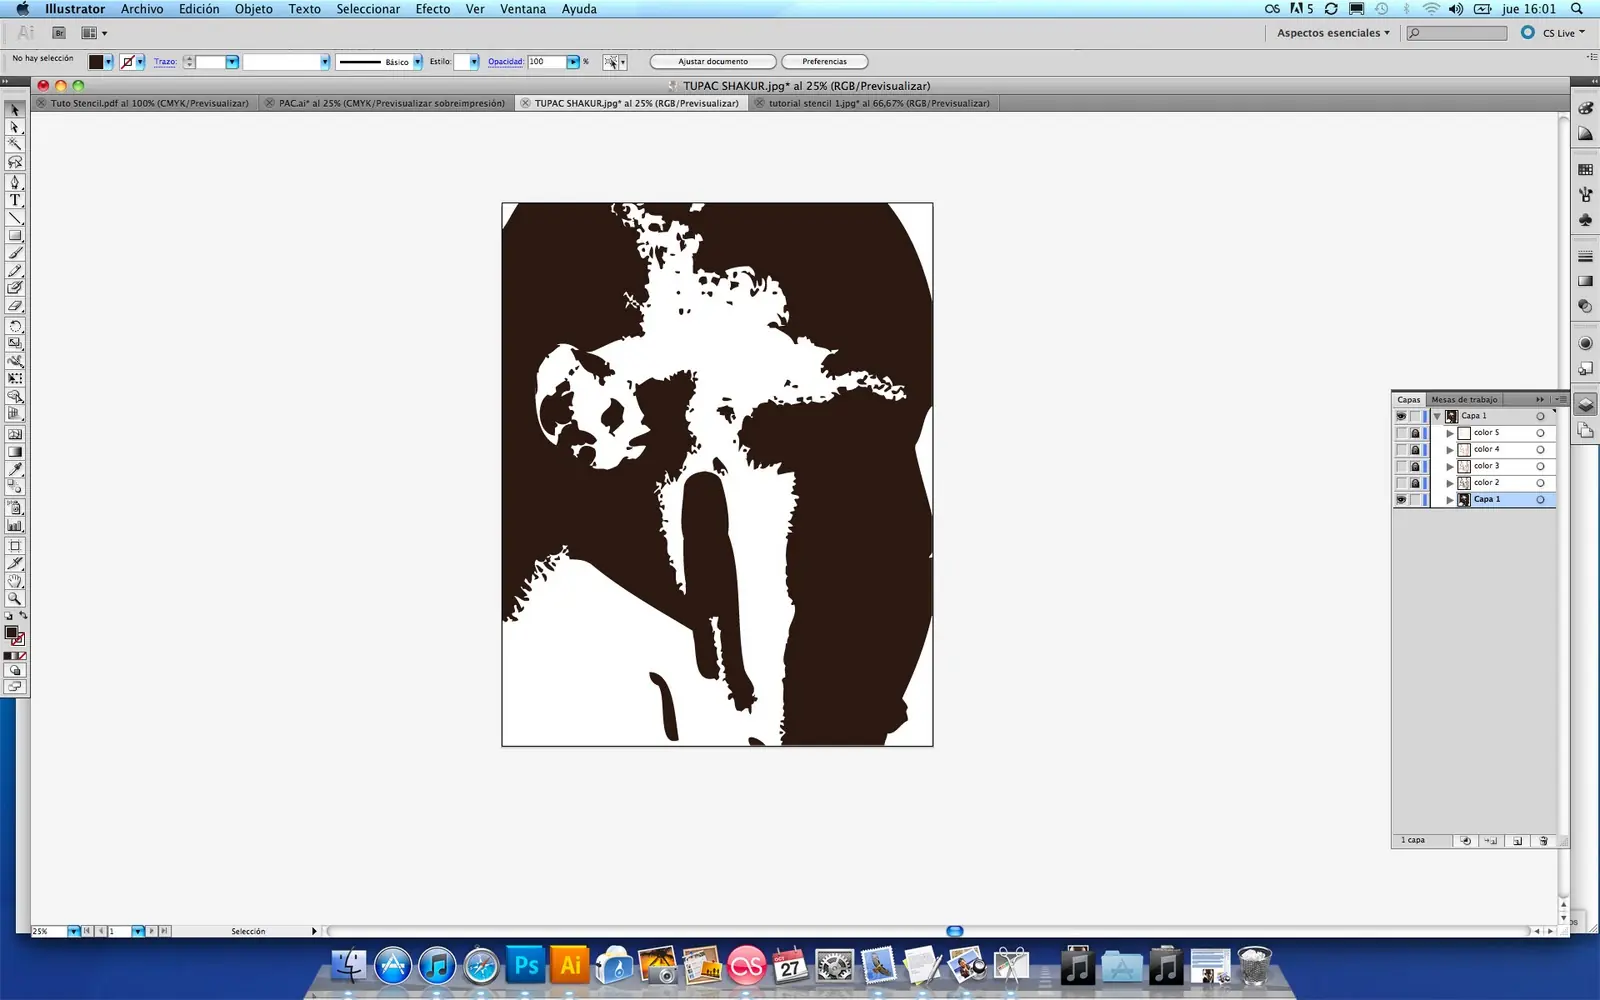
Task: Create a new layer in the Capas panel
Action: pos(1517,841)
